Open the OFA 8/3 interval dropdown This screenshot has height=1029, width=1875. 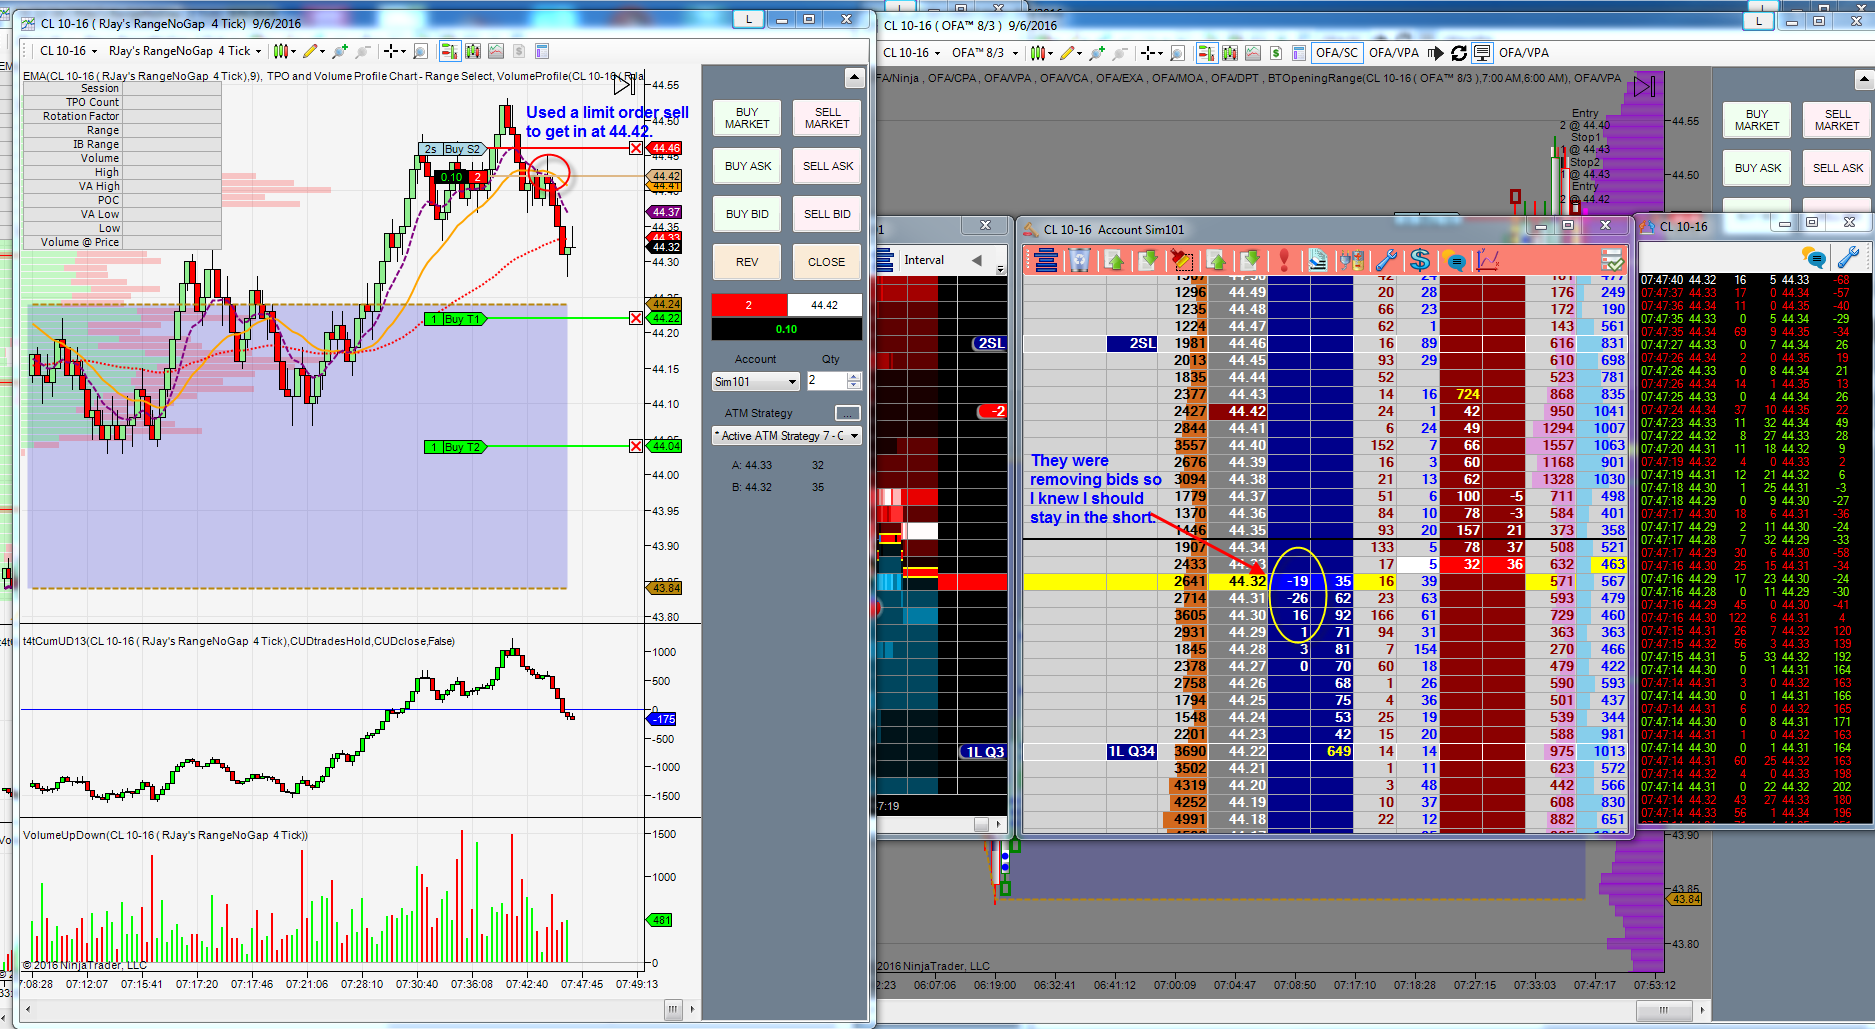[985, 53]
